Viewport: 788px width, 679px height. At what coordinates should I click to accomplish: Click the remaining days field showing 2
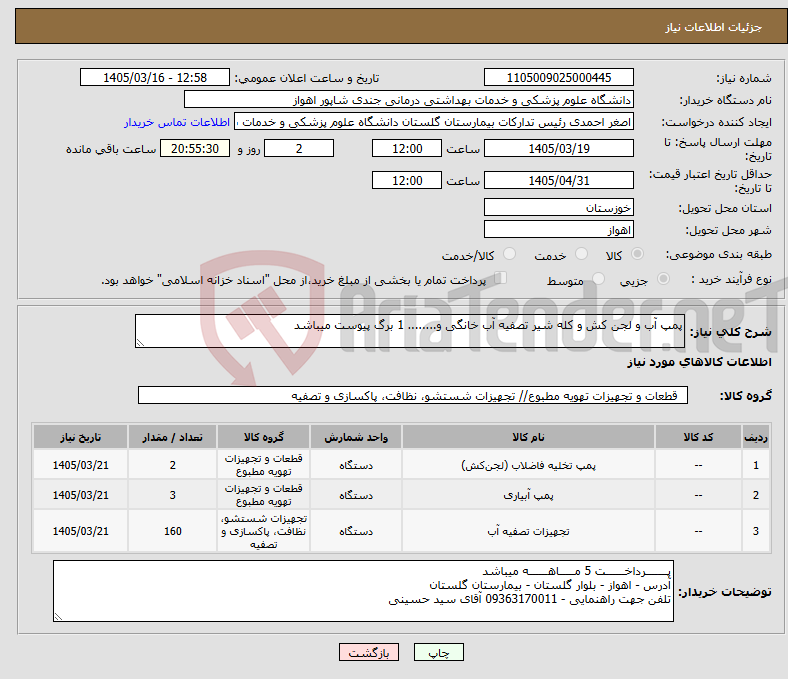click(x=299, y=148)
